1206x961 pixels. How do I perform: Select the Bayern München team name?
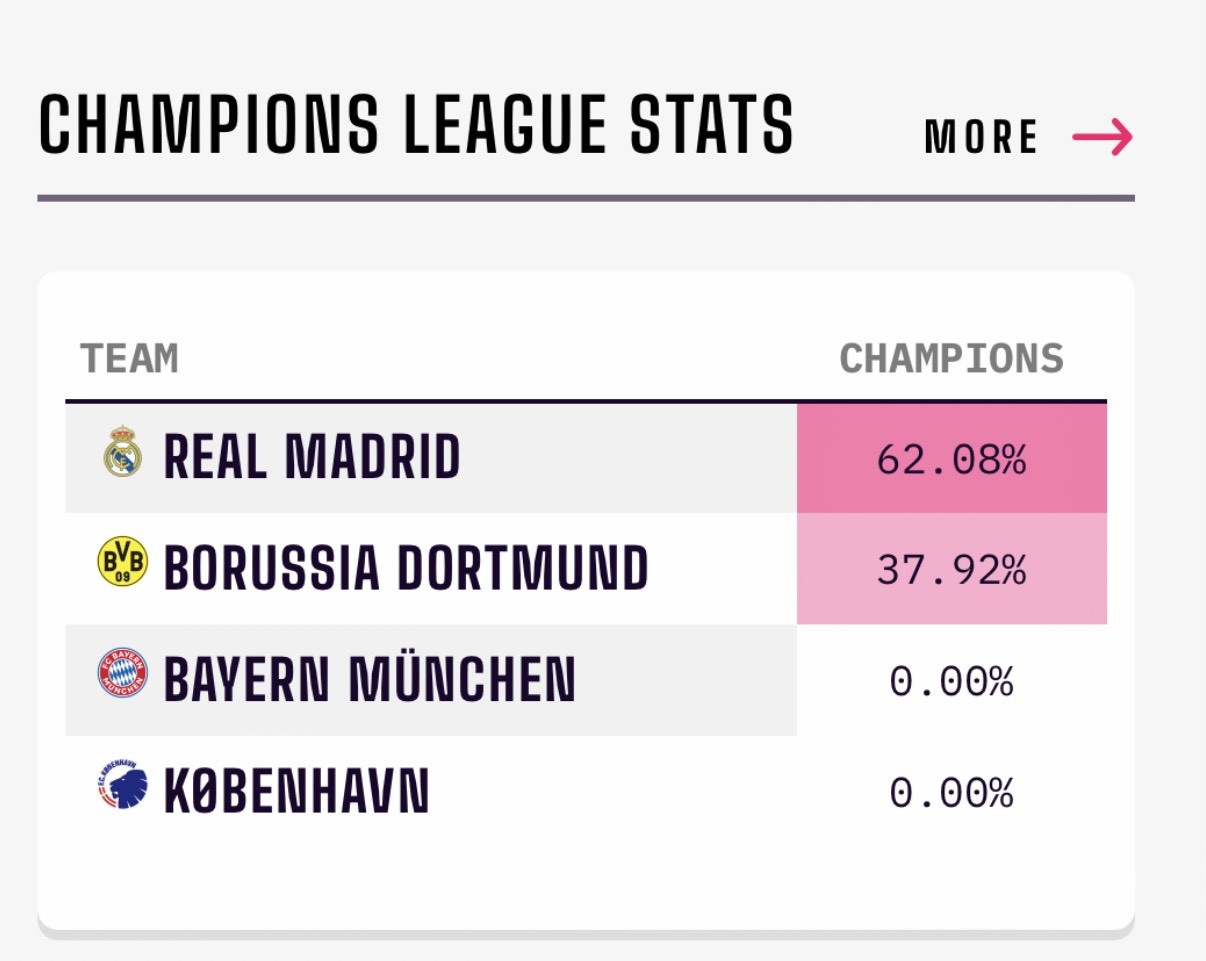(369, 680)
